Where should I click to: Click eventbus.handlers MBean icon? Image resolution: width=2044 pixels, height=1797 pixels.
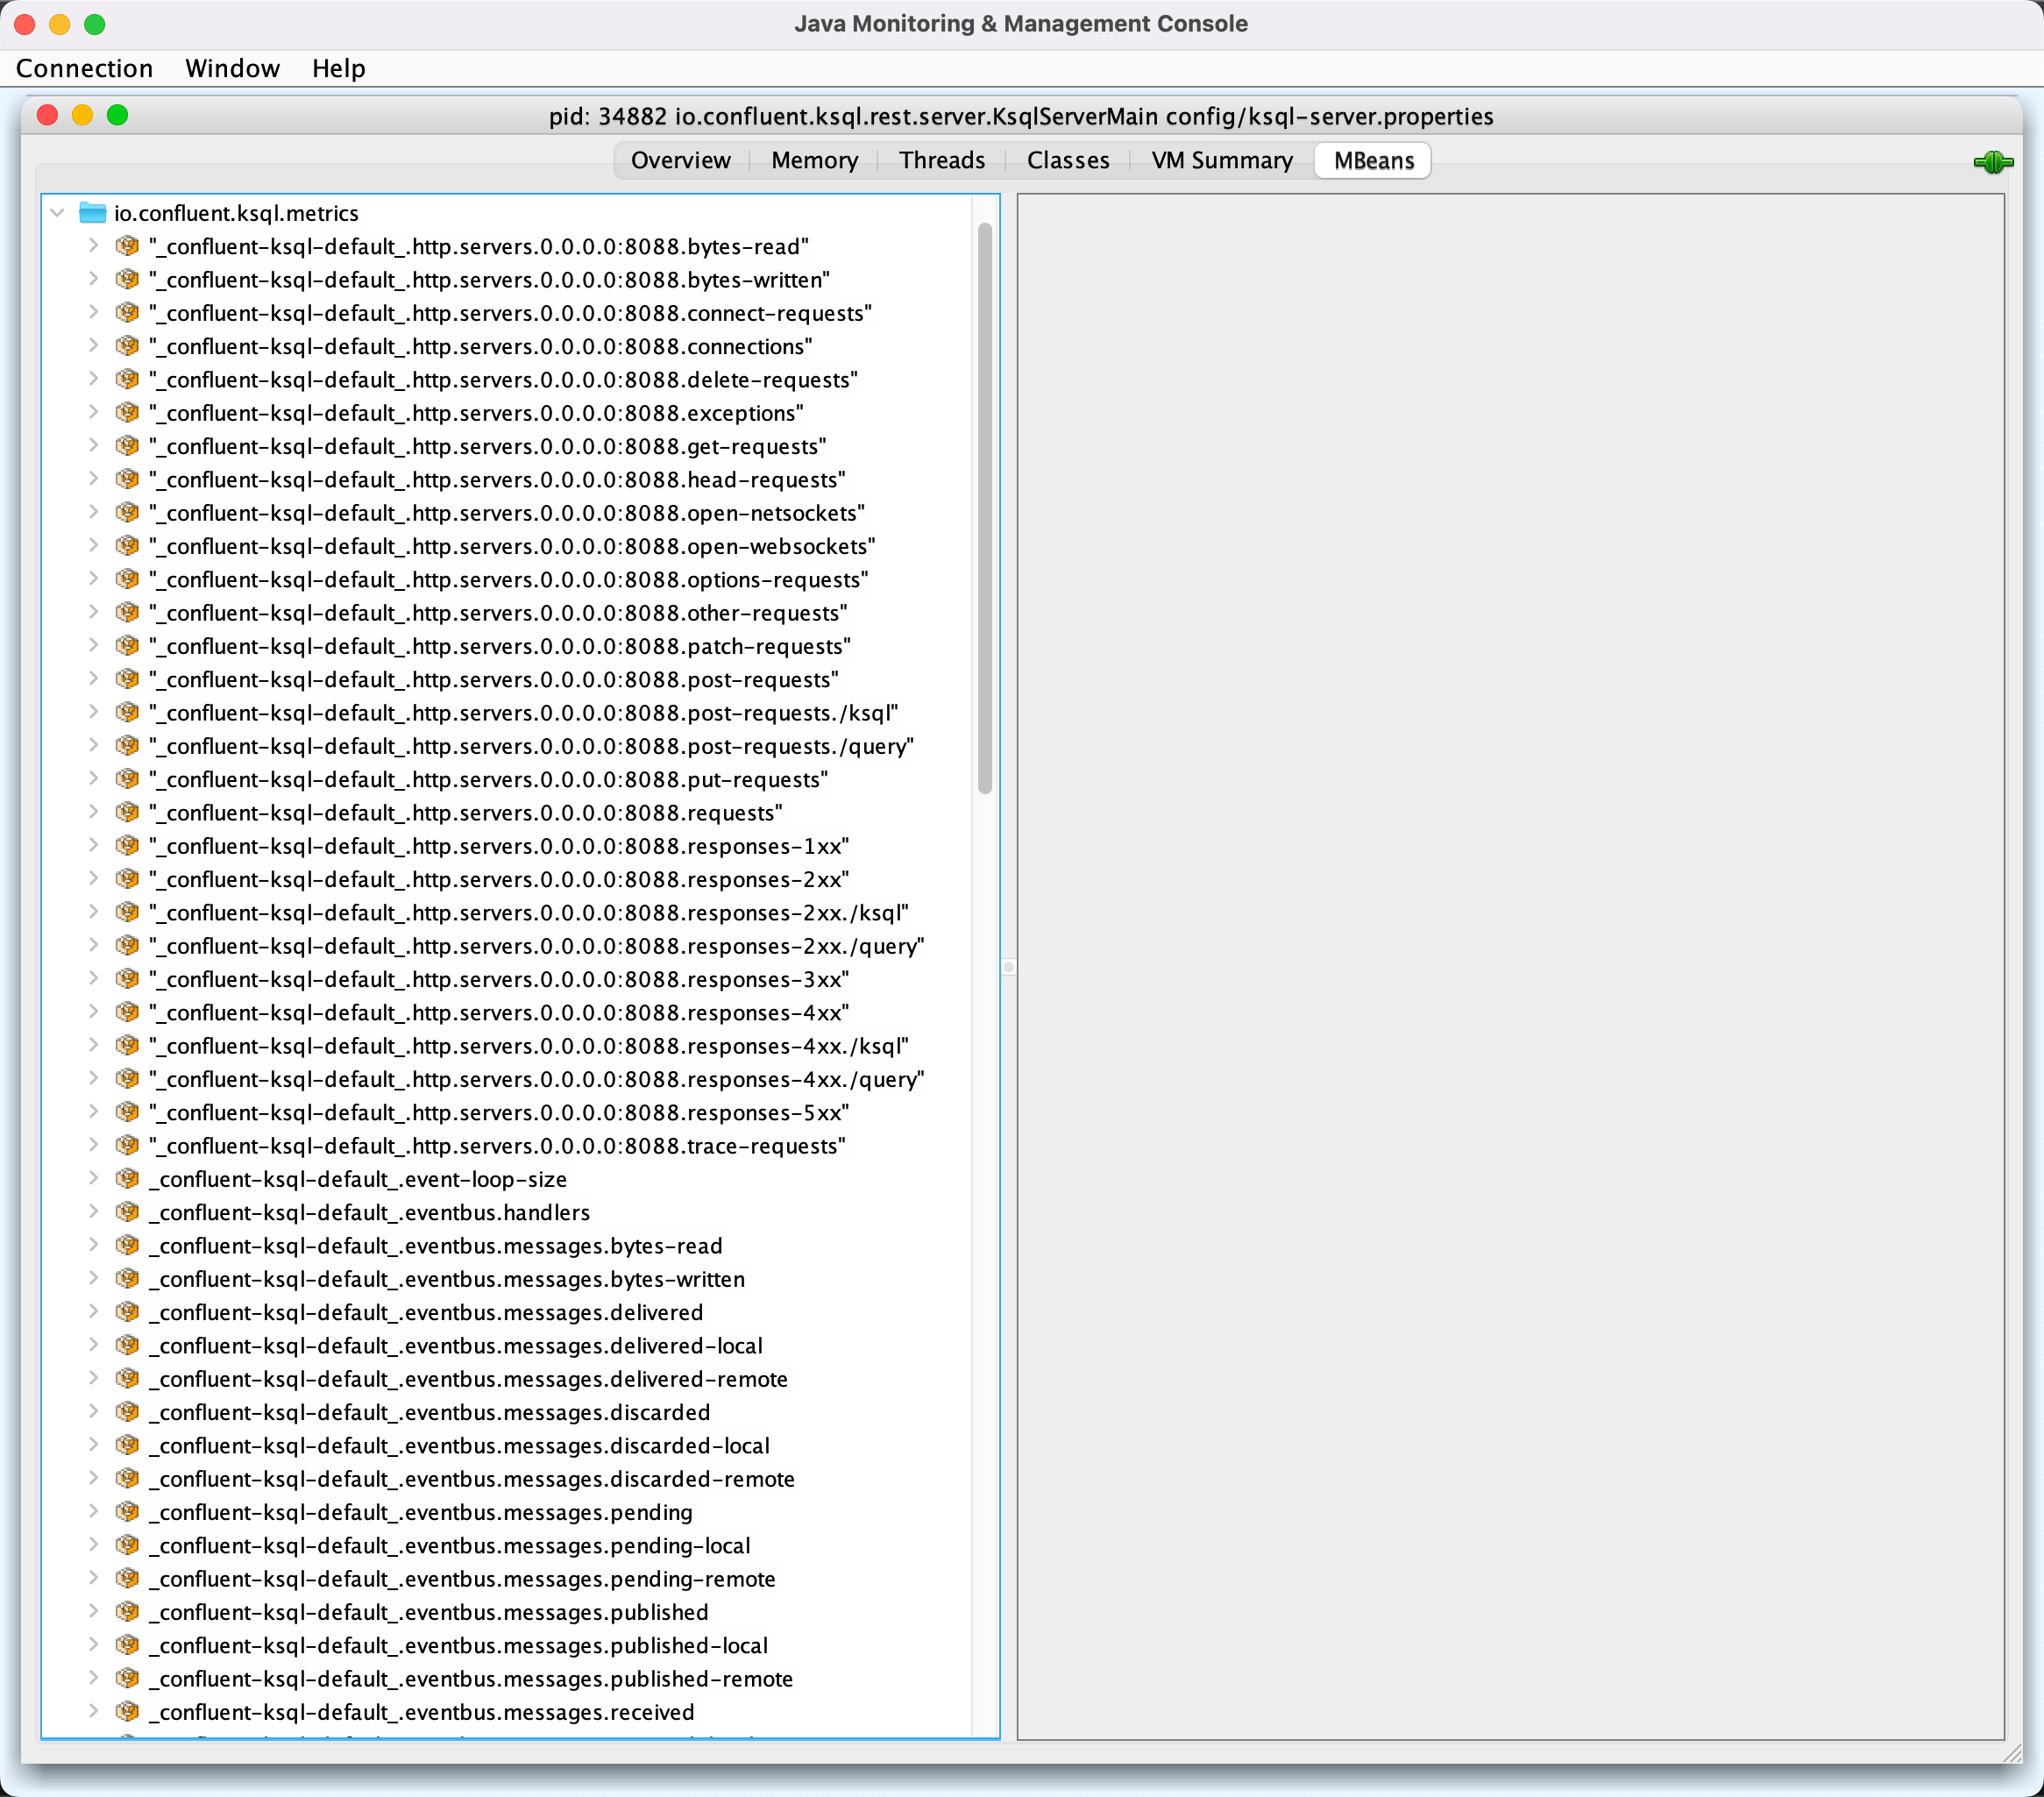pyautogui.click(x=132, y=1215)
